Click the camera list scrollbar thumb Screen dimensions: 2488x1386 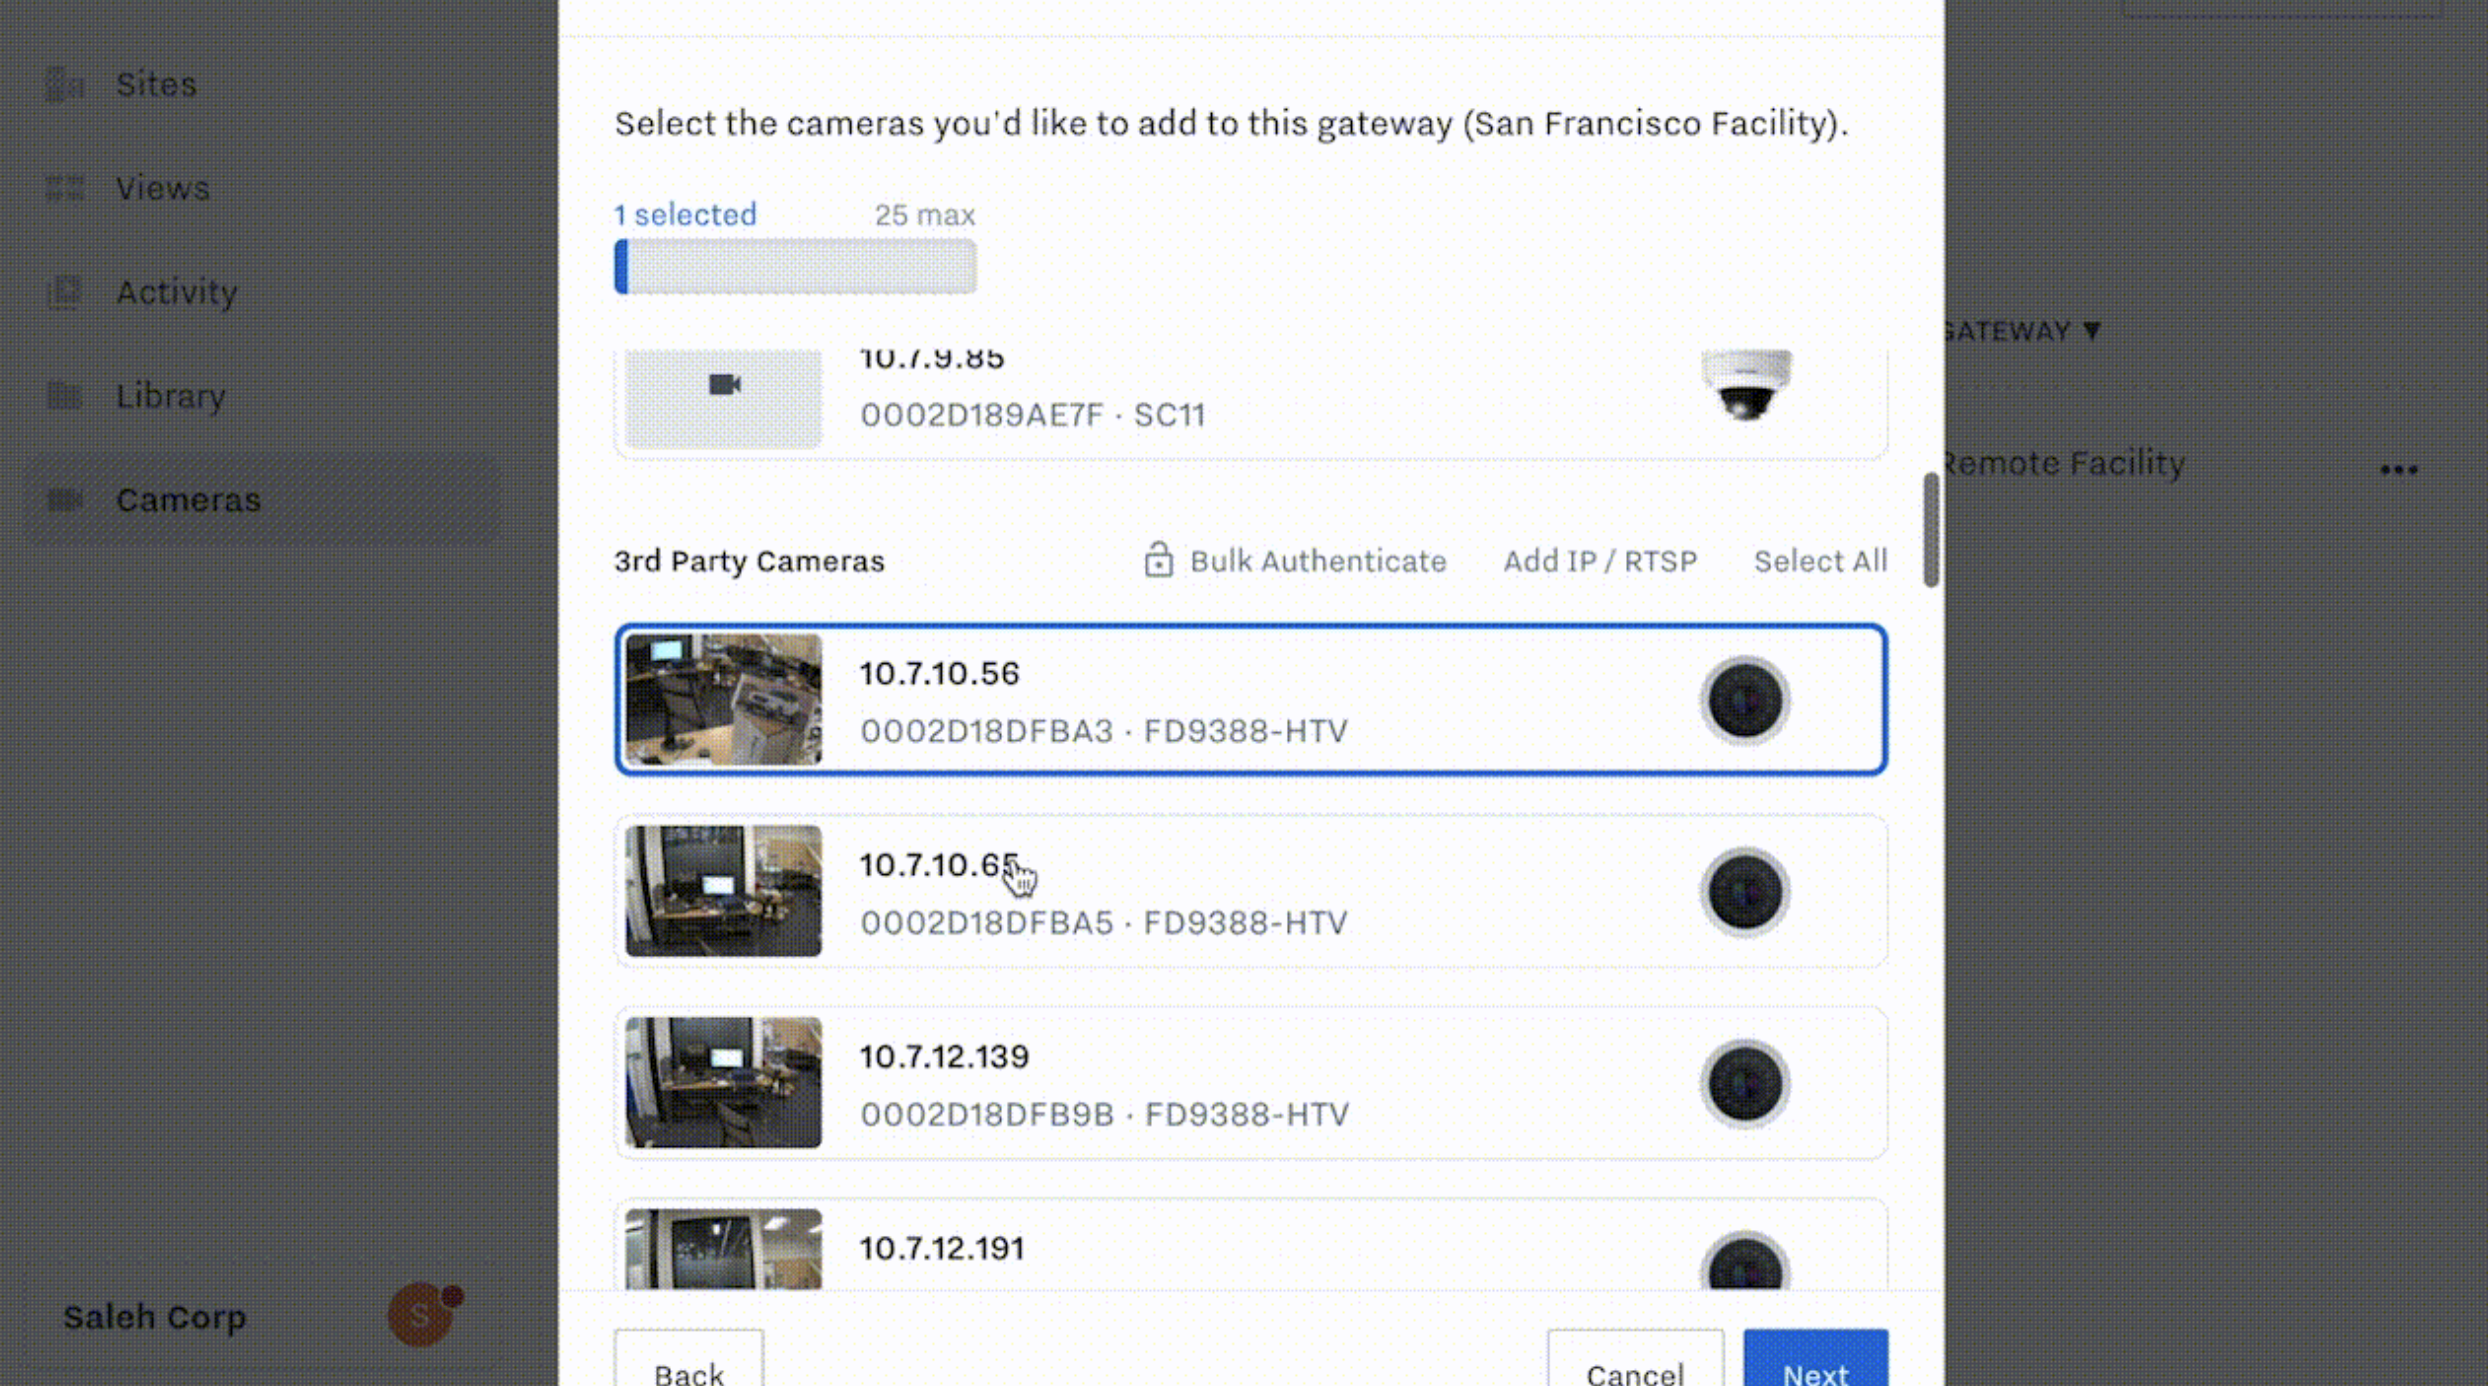click(1930, 530)
